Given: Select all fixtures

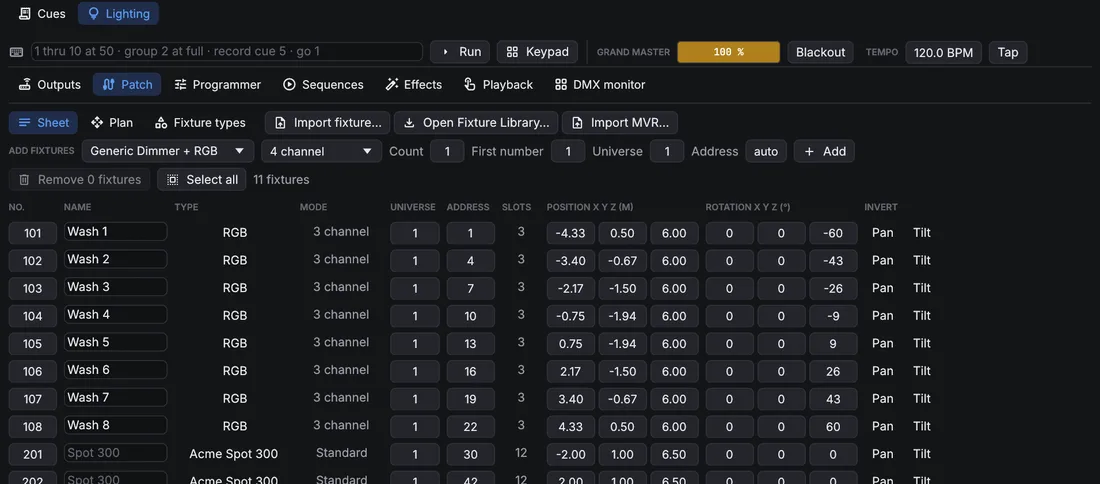Looking at the screenshot, I should pyautogui.click(x=202, y=180).
